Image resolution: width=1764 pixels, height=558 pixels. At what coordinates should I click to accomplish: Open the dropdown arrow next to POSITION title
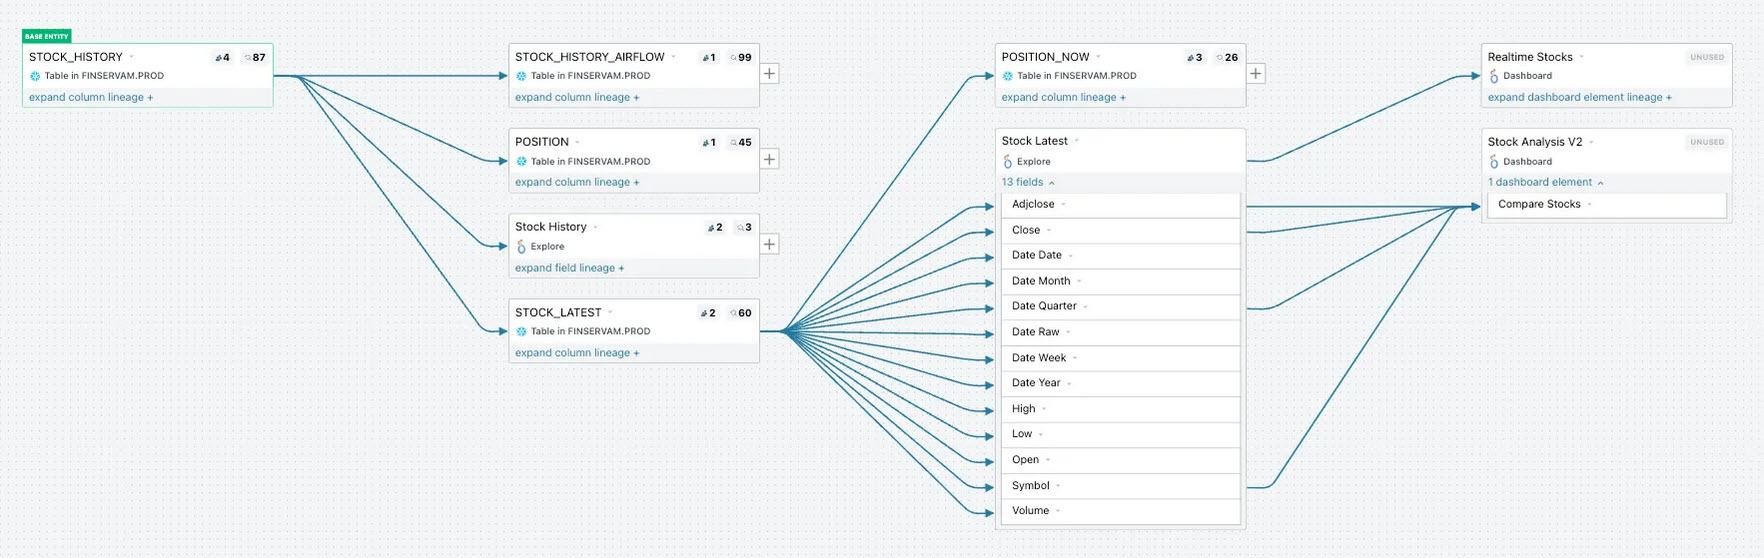(577, 142)
